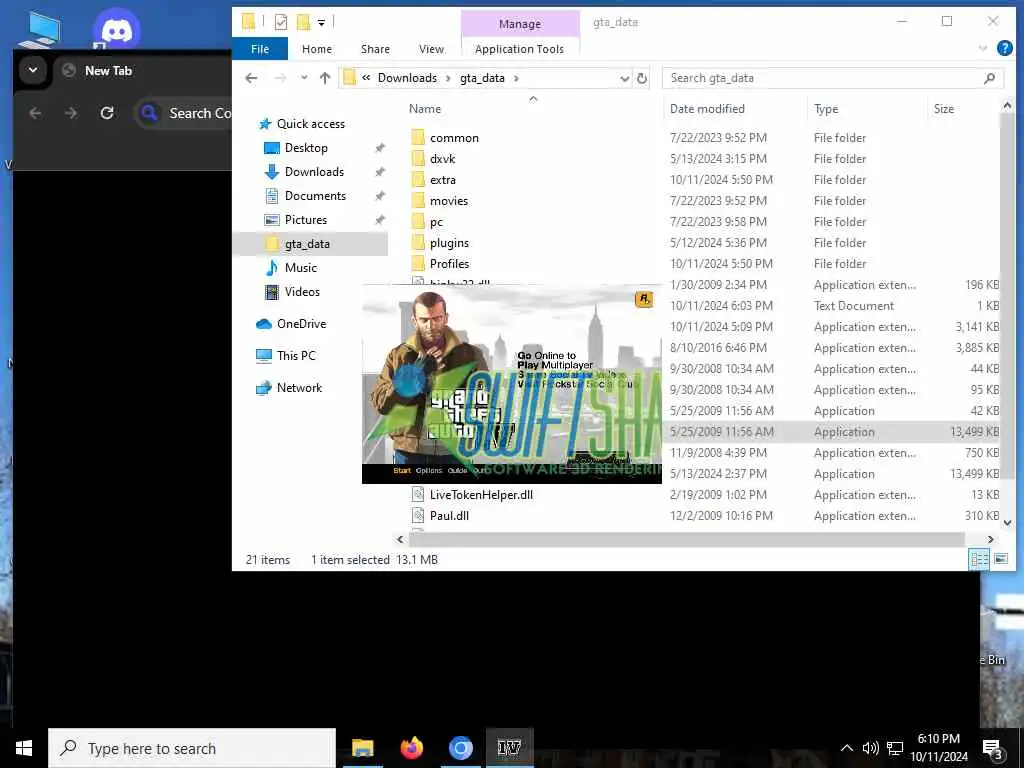Viewport: 1024px width, 768px height.
Task: Select the Profiles folder
Action: click(x=449, y=264)
